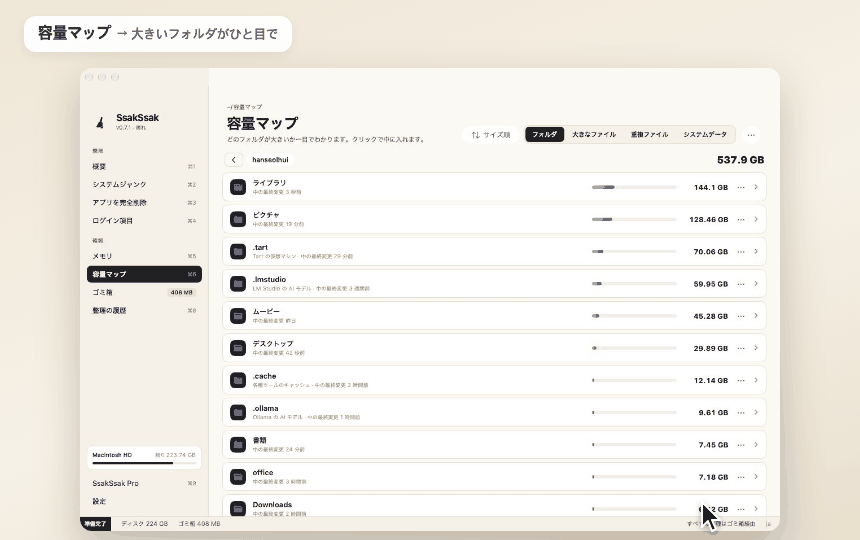Open the three-dot menu on the .tart row

click(x=741, y=252)
